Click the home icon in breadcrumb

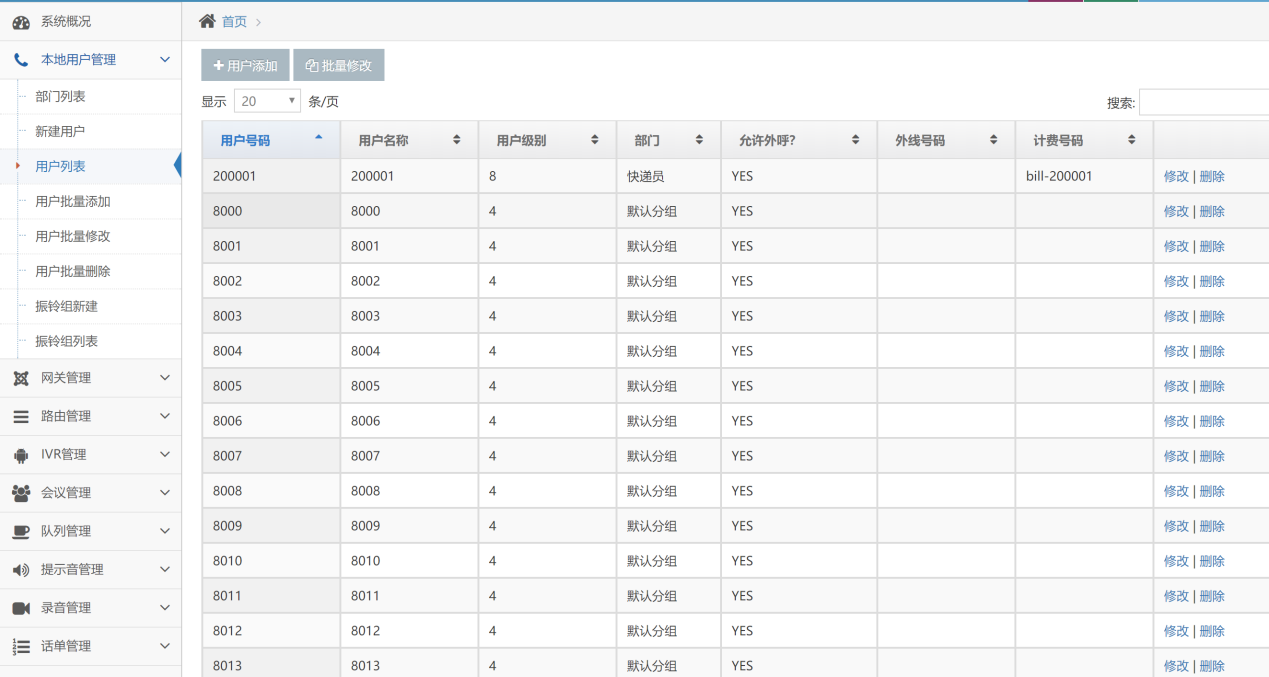[x=207, y=21]
